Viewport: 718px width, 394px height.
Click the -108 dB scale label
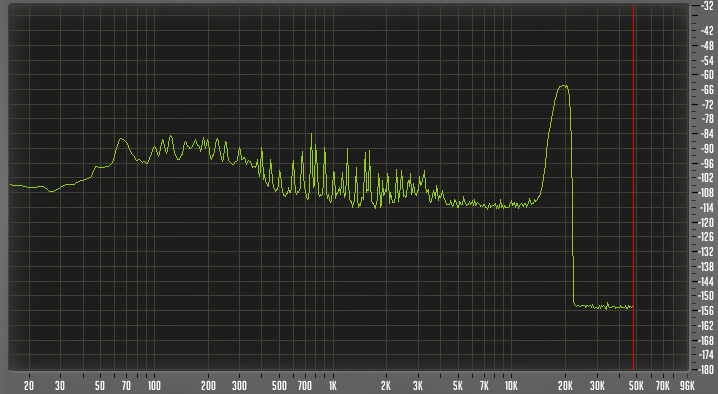707,193
